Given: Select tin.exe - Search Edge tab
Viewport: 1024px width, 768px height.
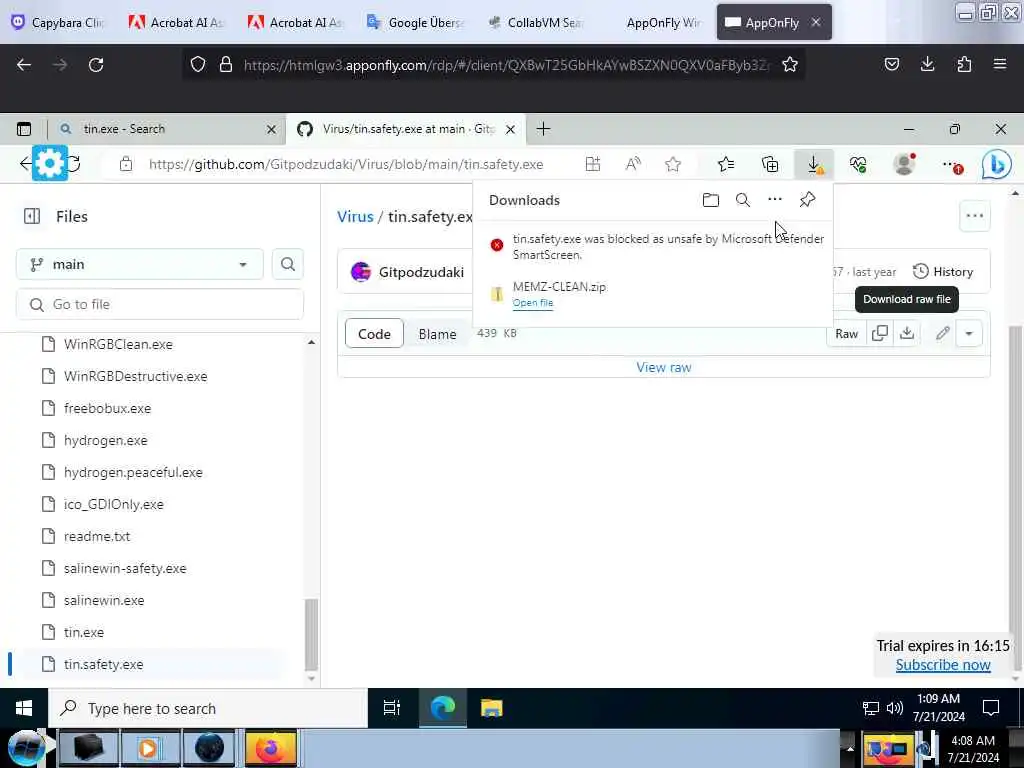Looking at the screenshot, I should pos(167,129).
